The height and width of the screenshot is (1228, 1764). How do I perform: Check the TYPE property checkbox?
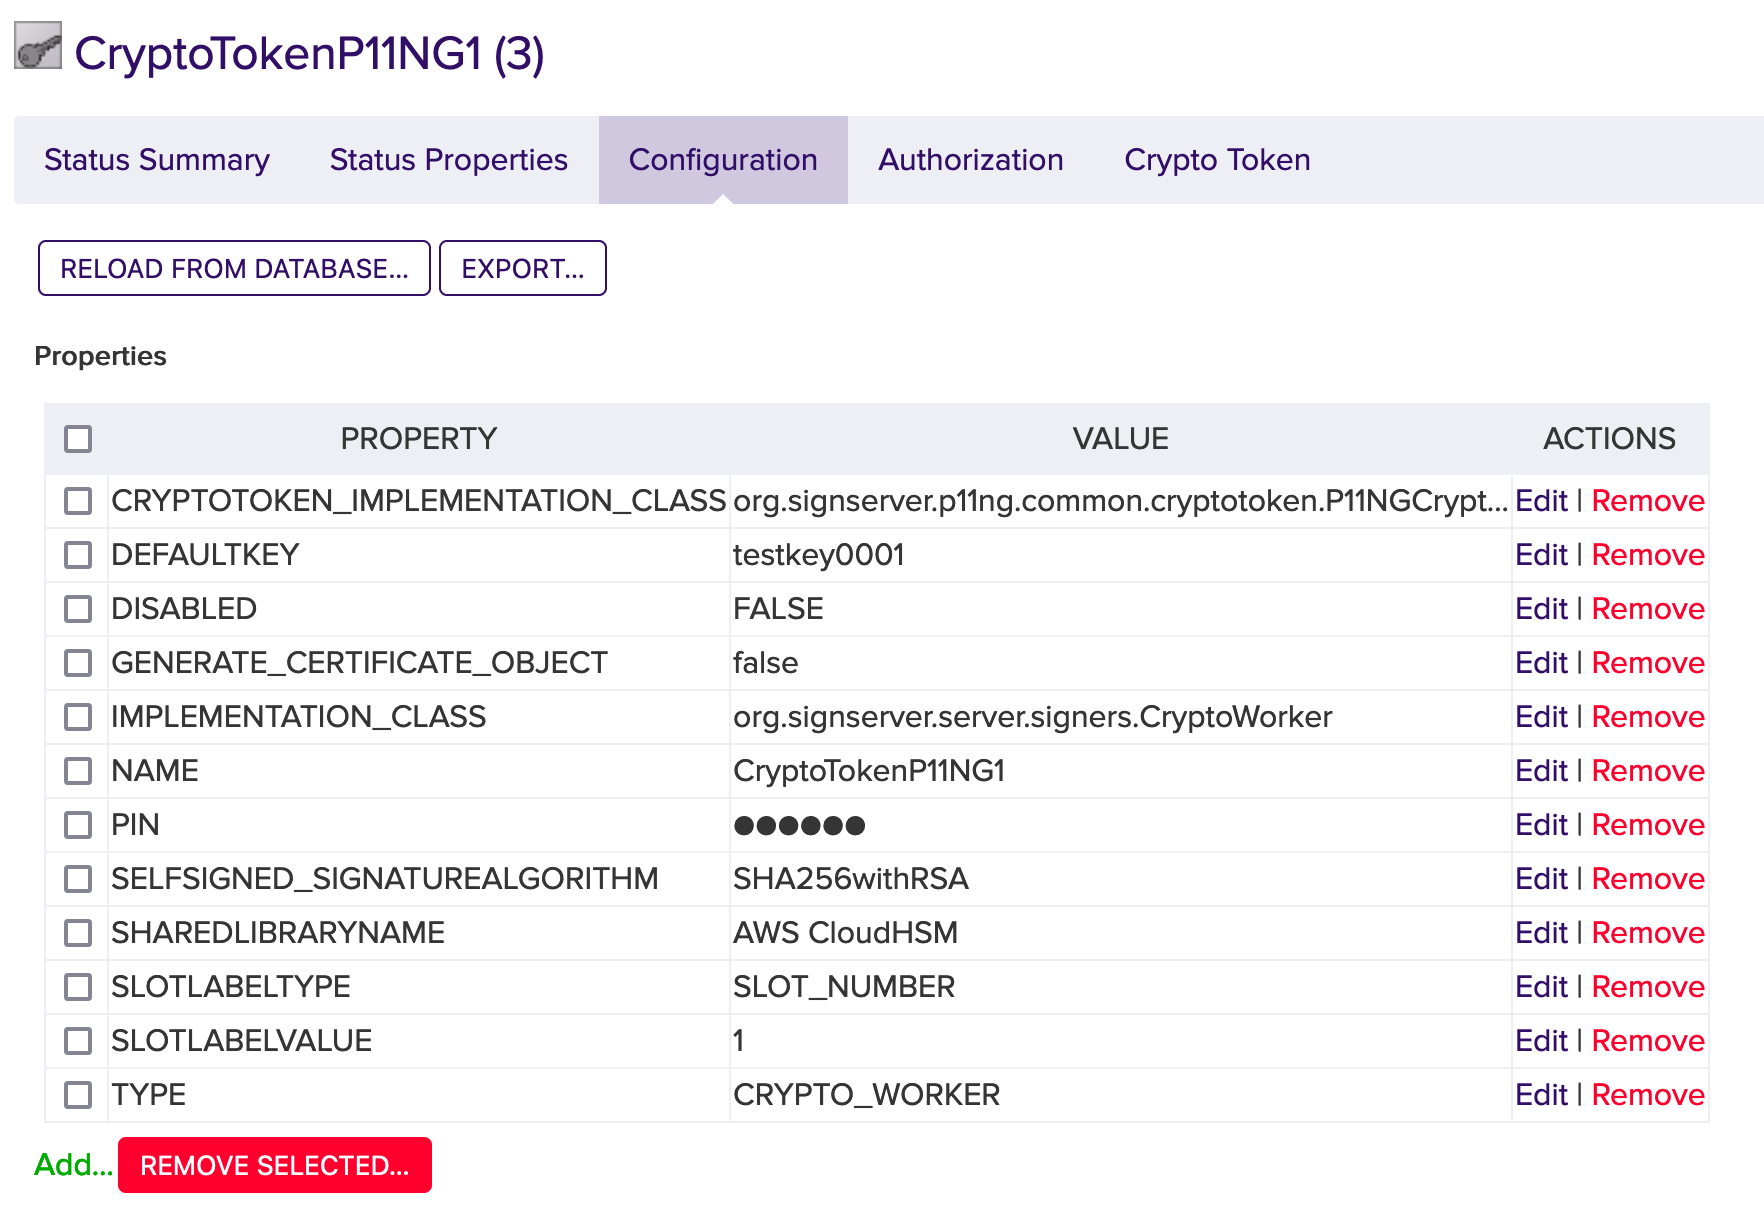click(x=78, y=1095)
